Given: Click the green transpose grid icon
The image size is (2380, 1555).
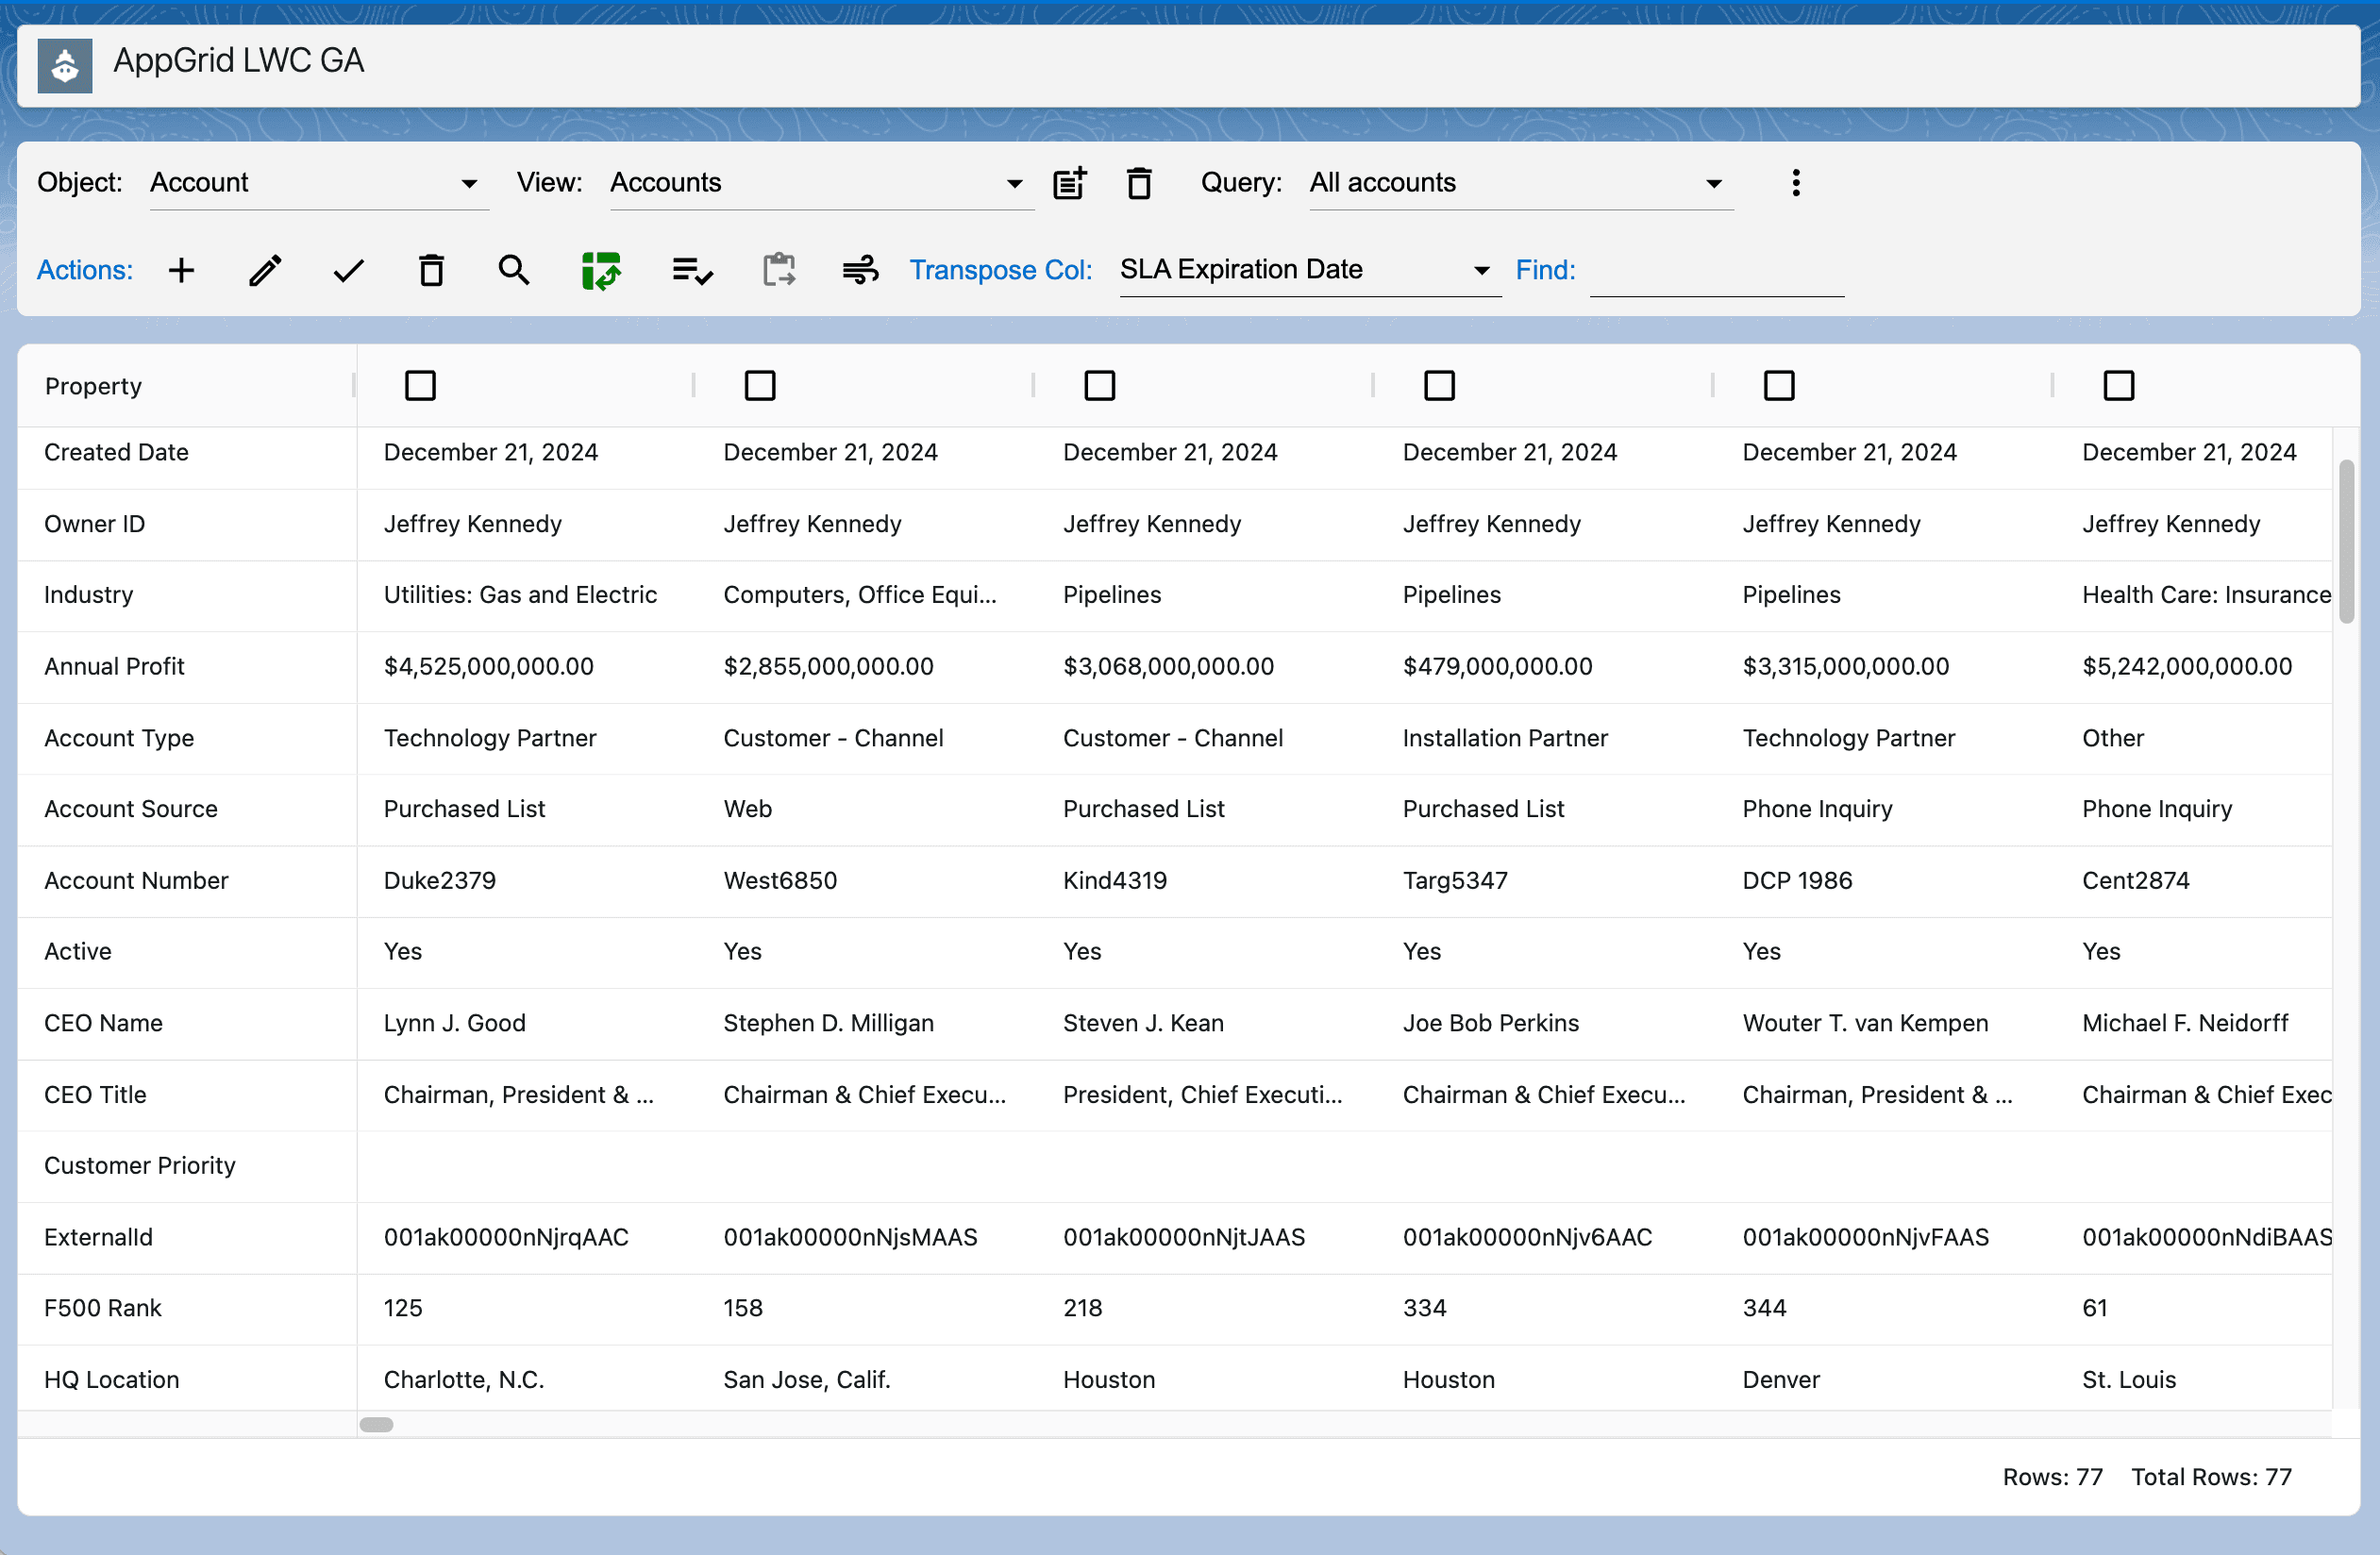Looking at the screenshot, I should coord(601,270).
